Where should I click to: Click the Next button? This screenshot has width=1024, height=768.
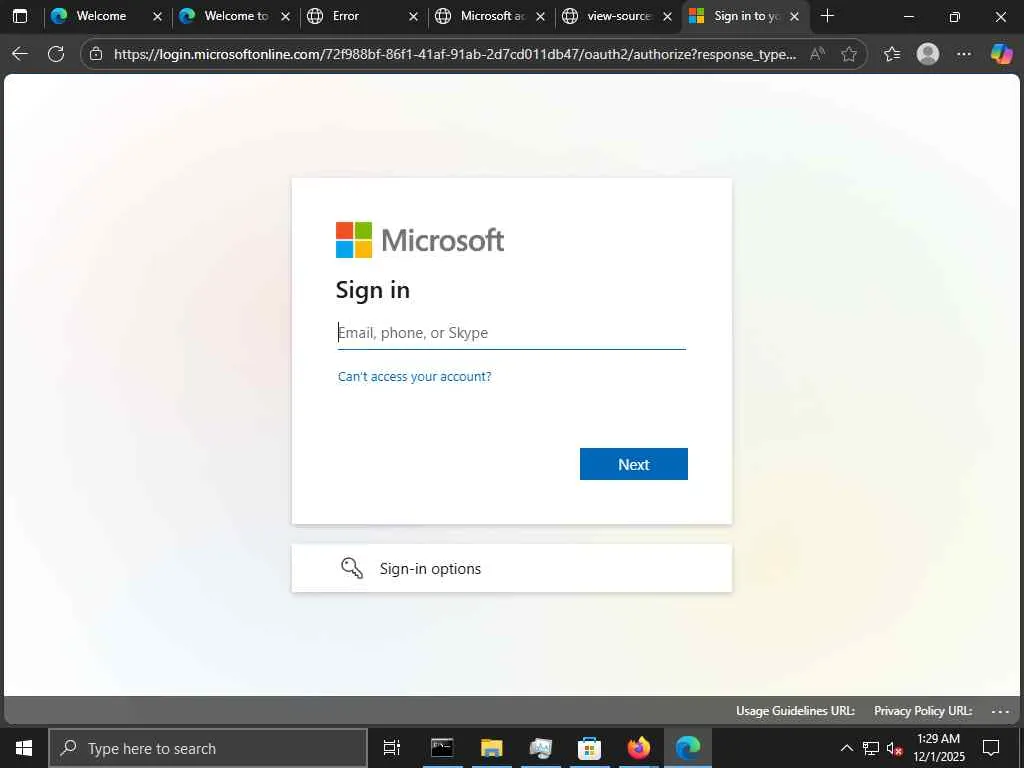point(633,464)
